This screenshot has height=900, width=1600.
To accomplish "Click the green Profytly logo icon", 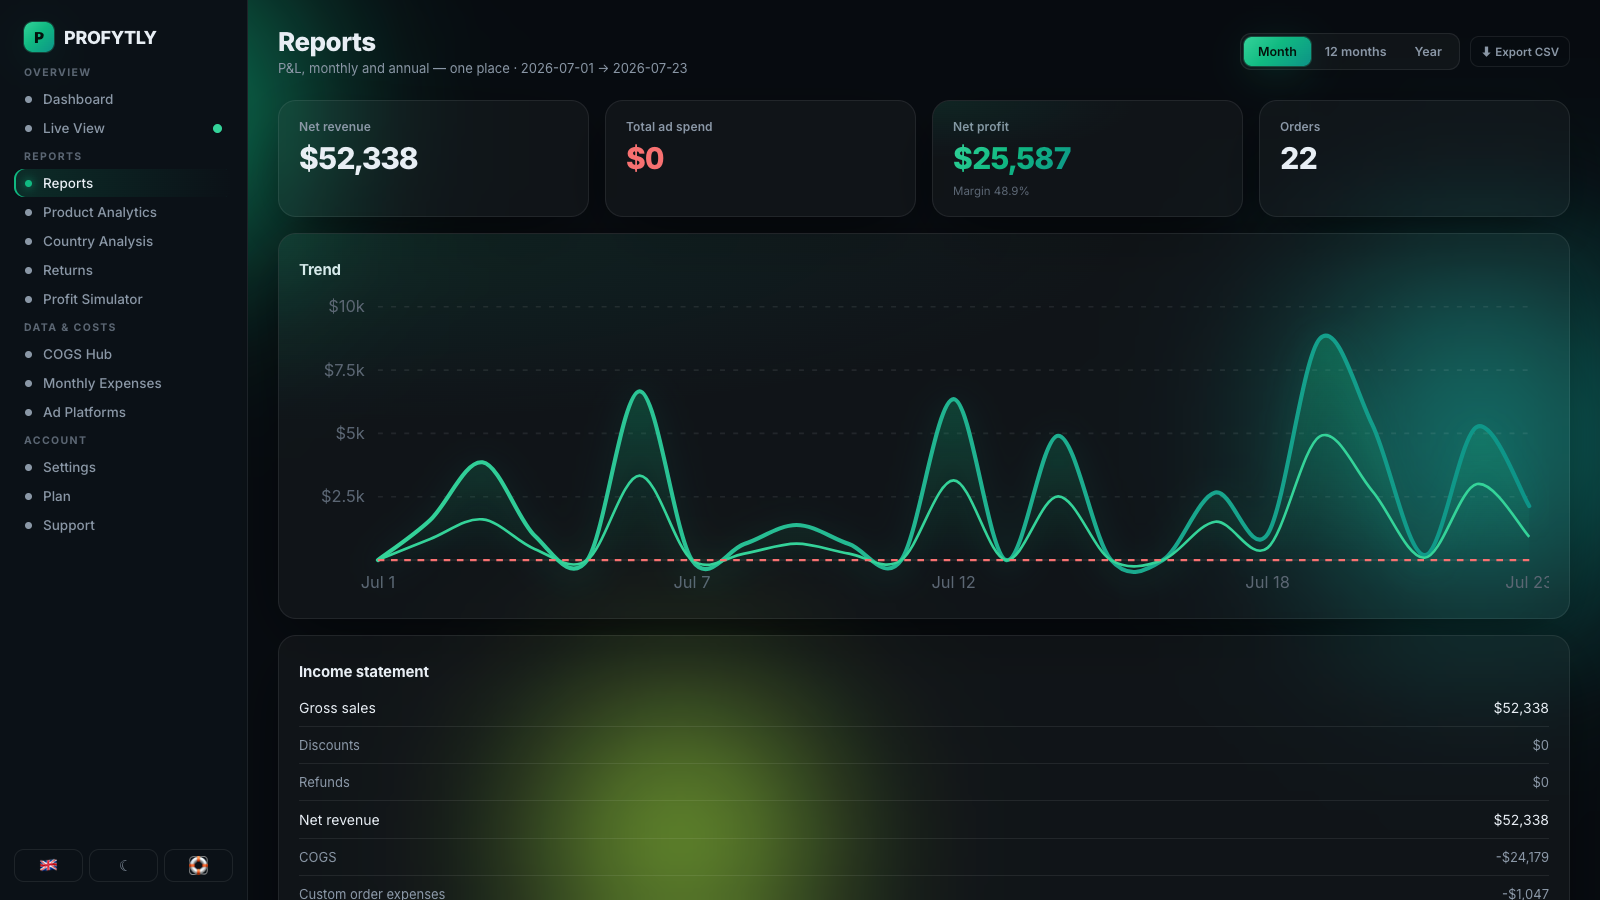I will coord(39,37).
